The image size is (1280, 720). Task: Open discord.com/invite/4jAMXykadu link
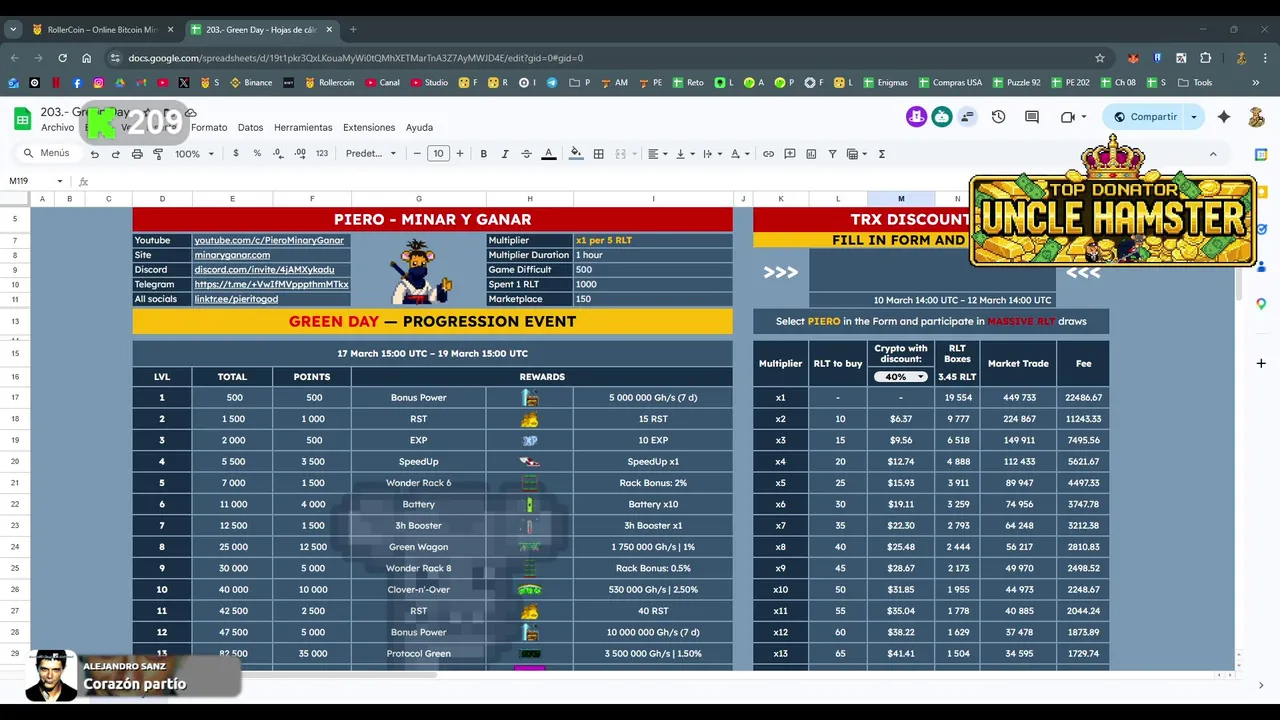click(264, 270)
